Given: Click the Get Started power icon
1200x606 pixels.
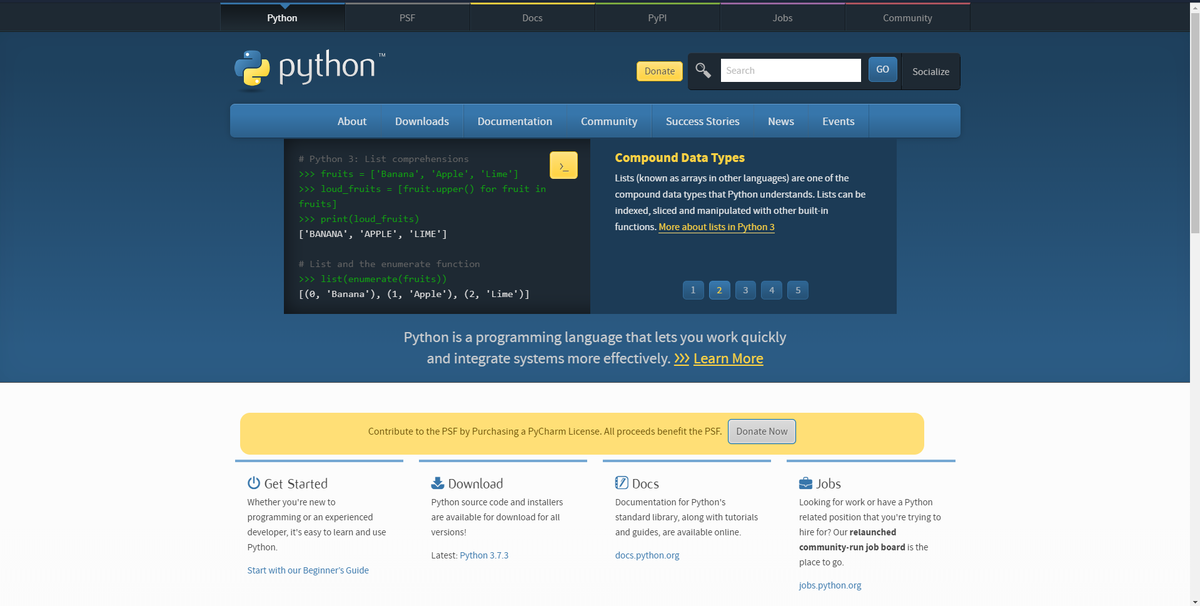Looking at the screenshot, I should [x=254, y=483].
